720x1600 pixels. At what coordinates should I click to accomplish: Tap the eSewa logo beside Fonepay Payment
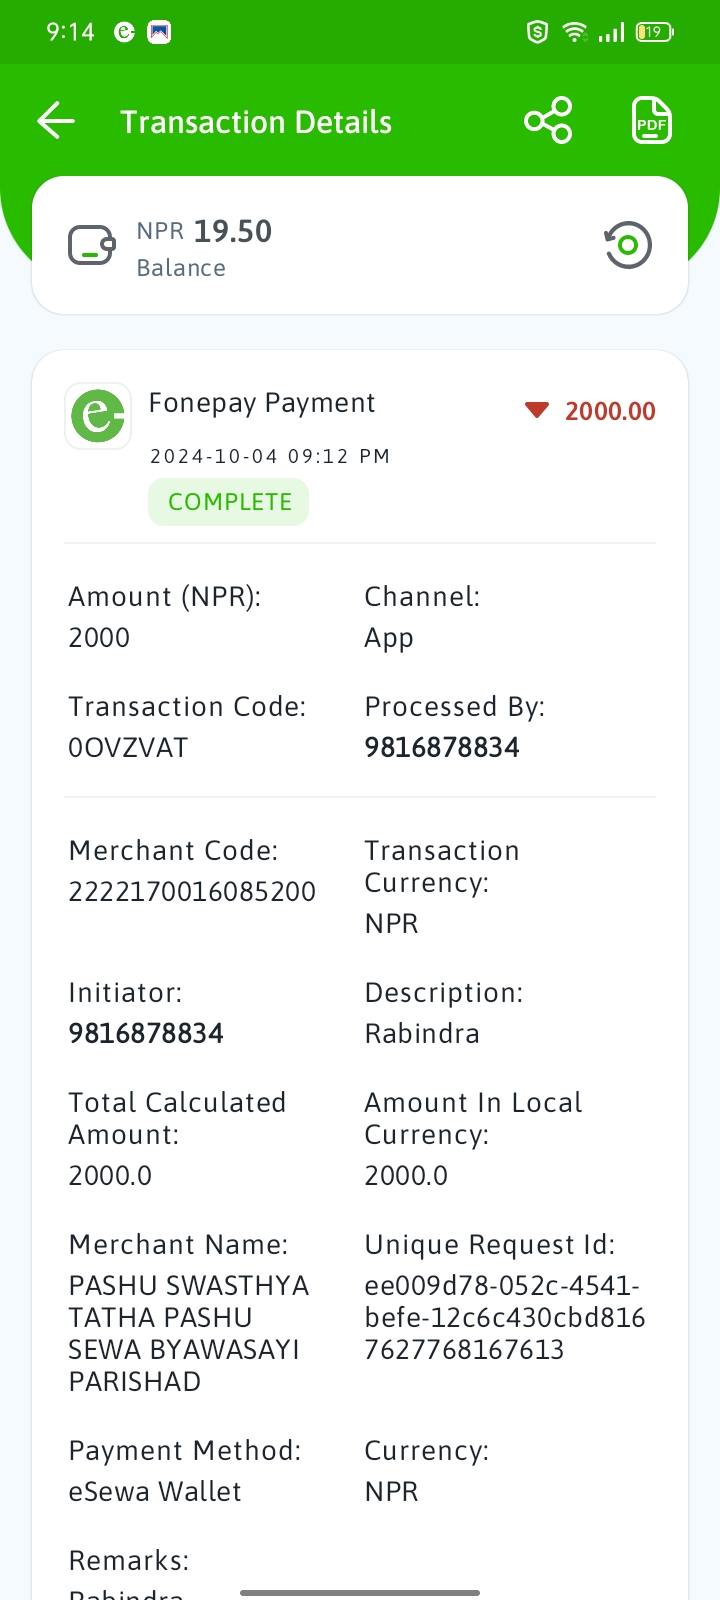point(98,415)
